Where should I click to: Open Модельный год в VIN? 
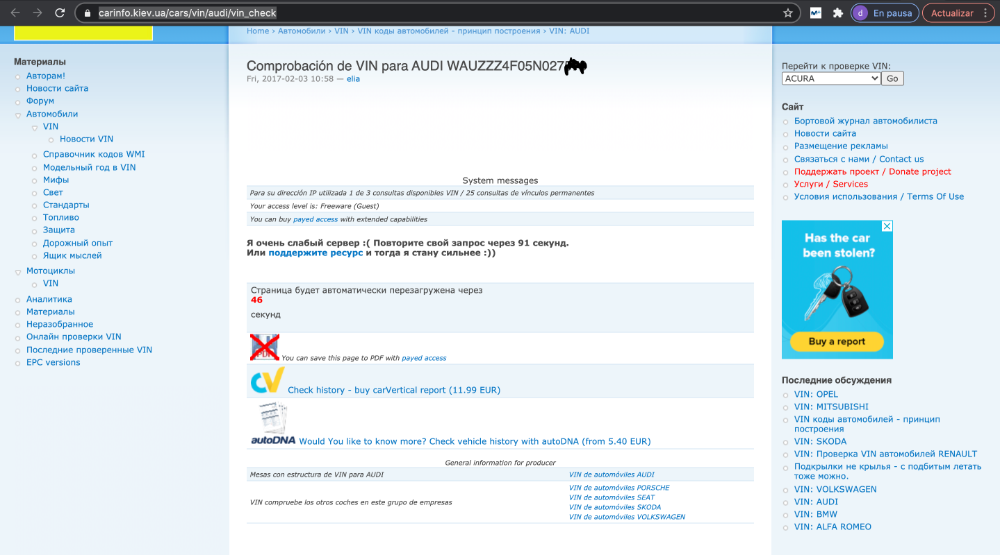(89, 167)
